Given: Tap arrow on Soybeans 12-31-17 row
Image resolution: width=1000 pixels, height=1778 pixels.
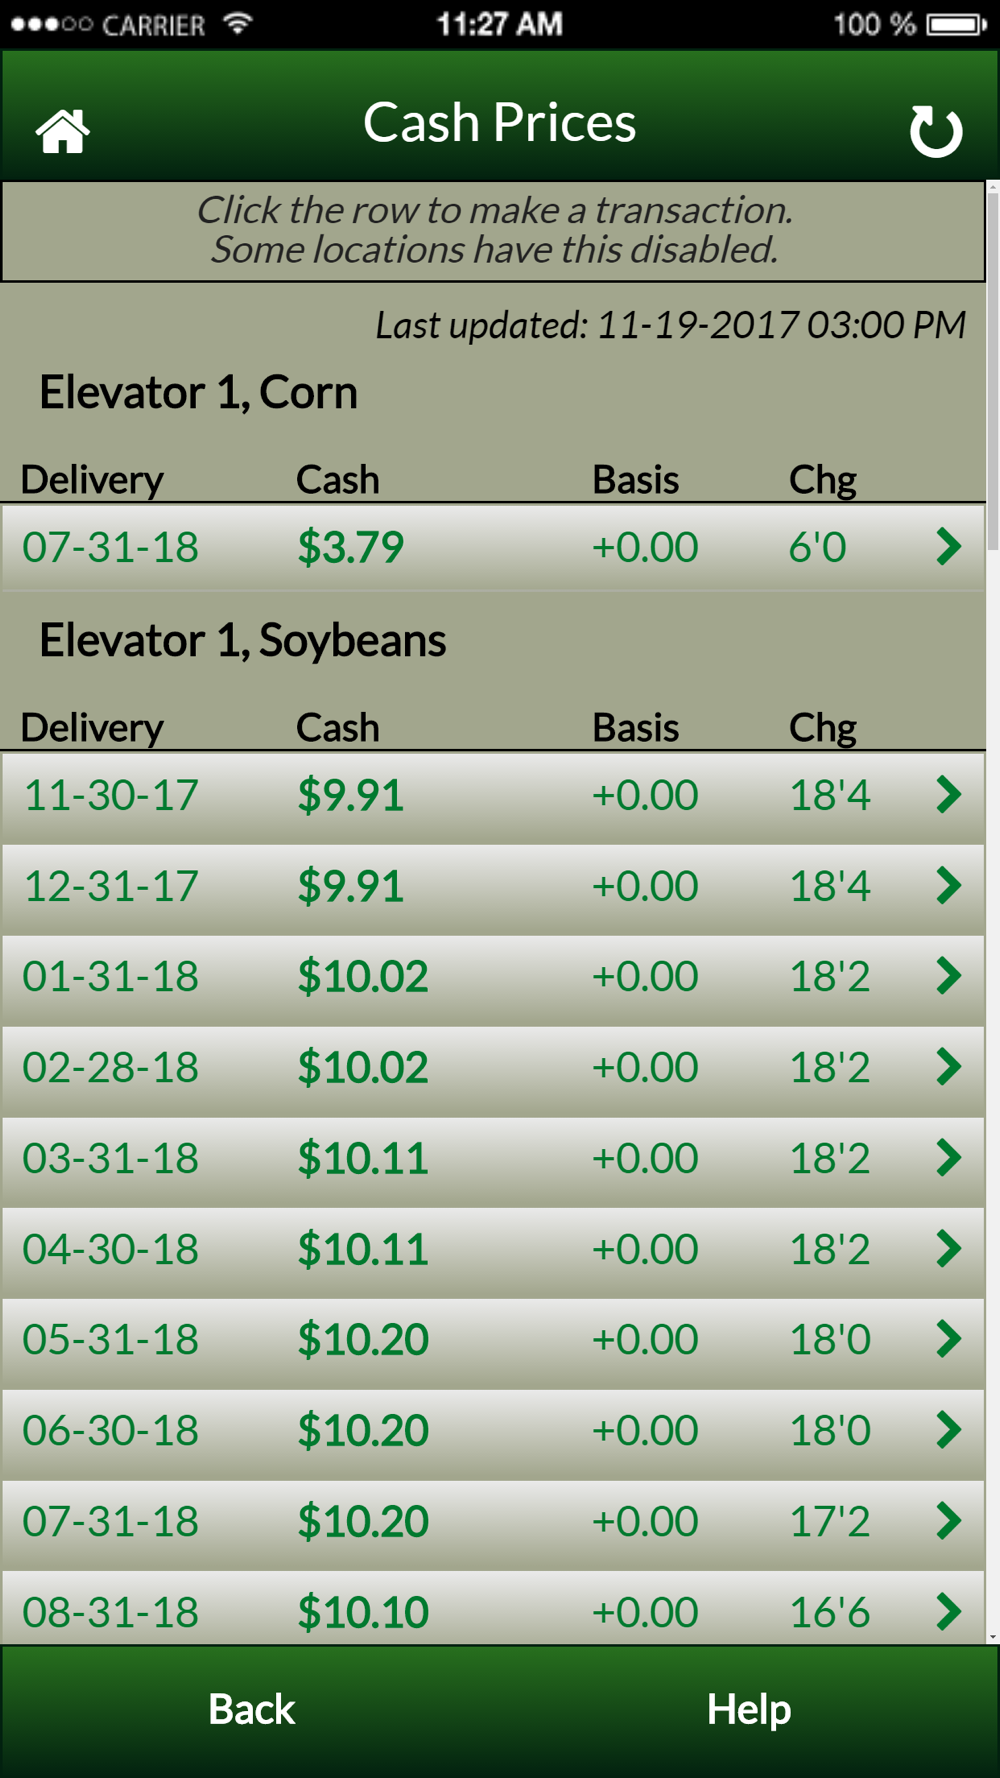Looking at the screenshot, I should [x=949, y=886].
